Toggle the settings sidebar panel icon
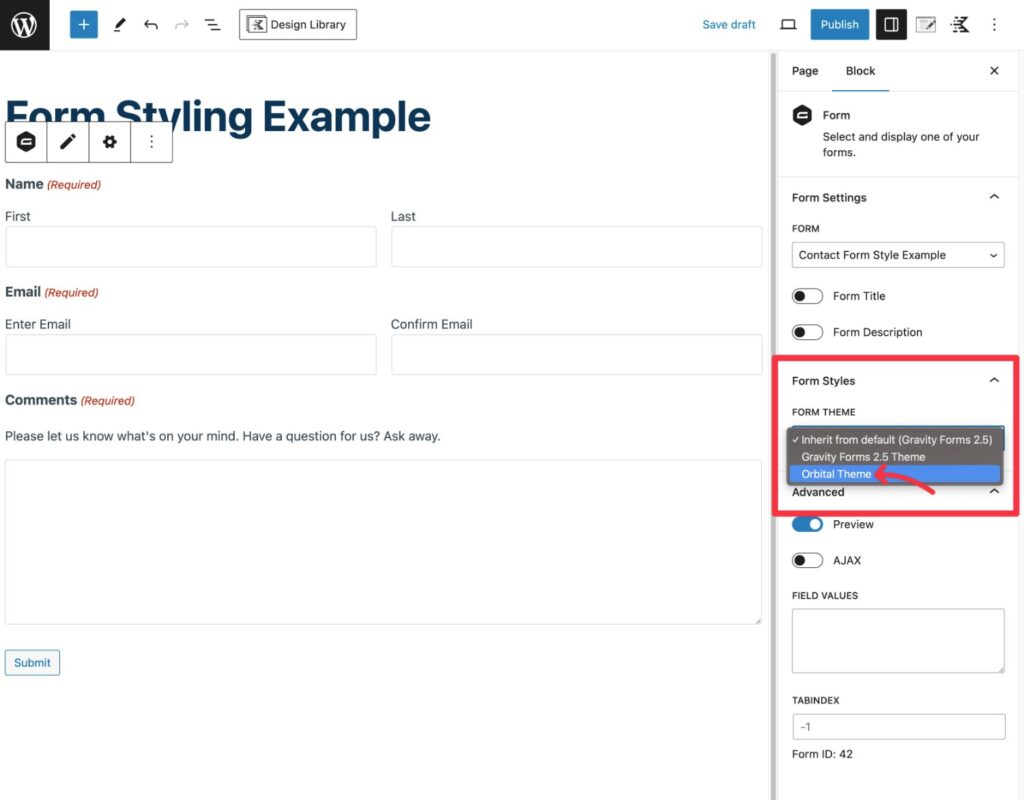The width and height of the screenshot is (1024, 800). pyautogui.click(x=891, y=24)
